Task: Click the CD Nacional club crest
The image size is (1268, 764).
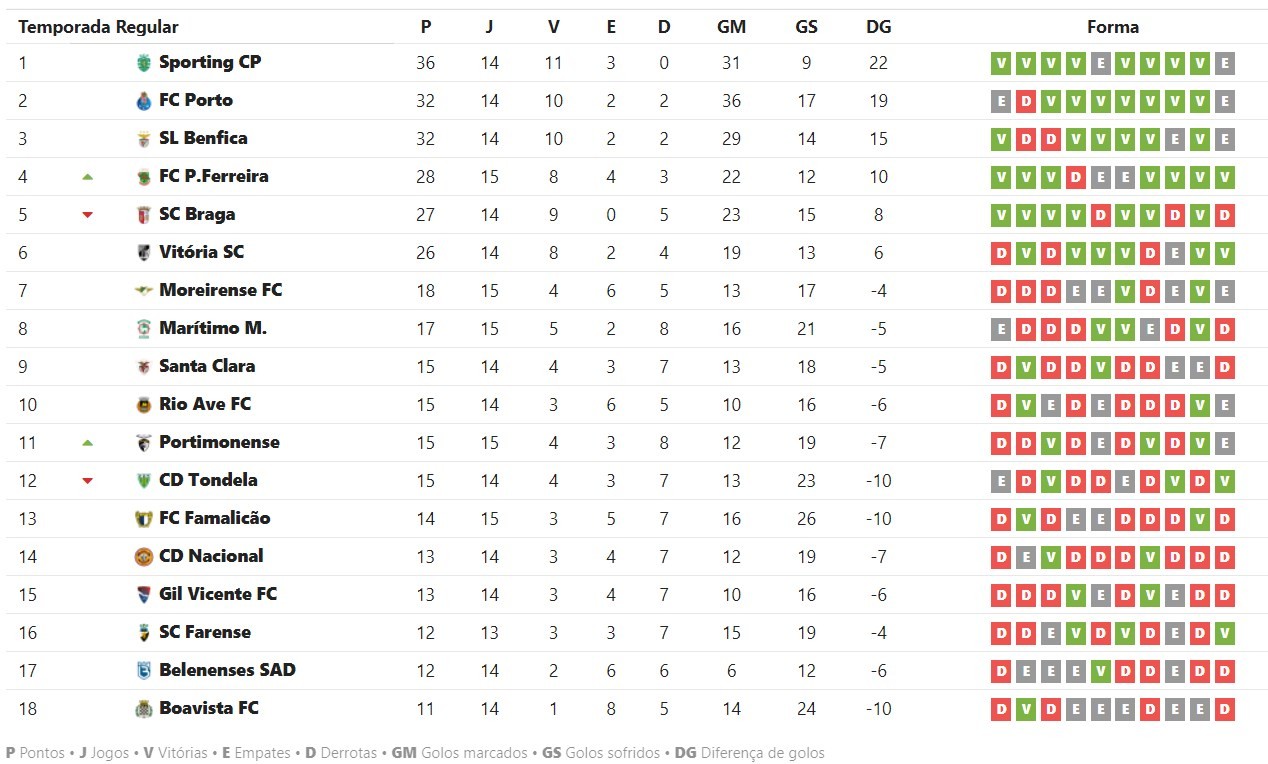Action: pyautogui.click(x=143, y=557)
